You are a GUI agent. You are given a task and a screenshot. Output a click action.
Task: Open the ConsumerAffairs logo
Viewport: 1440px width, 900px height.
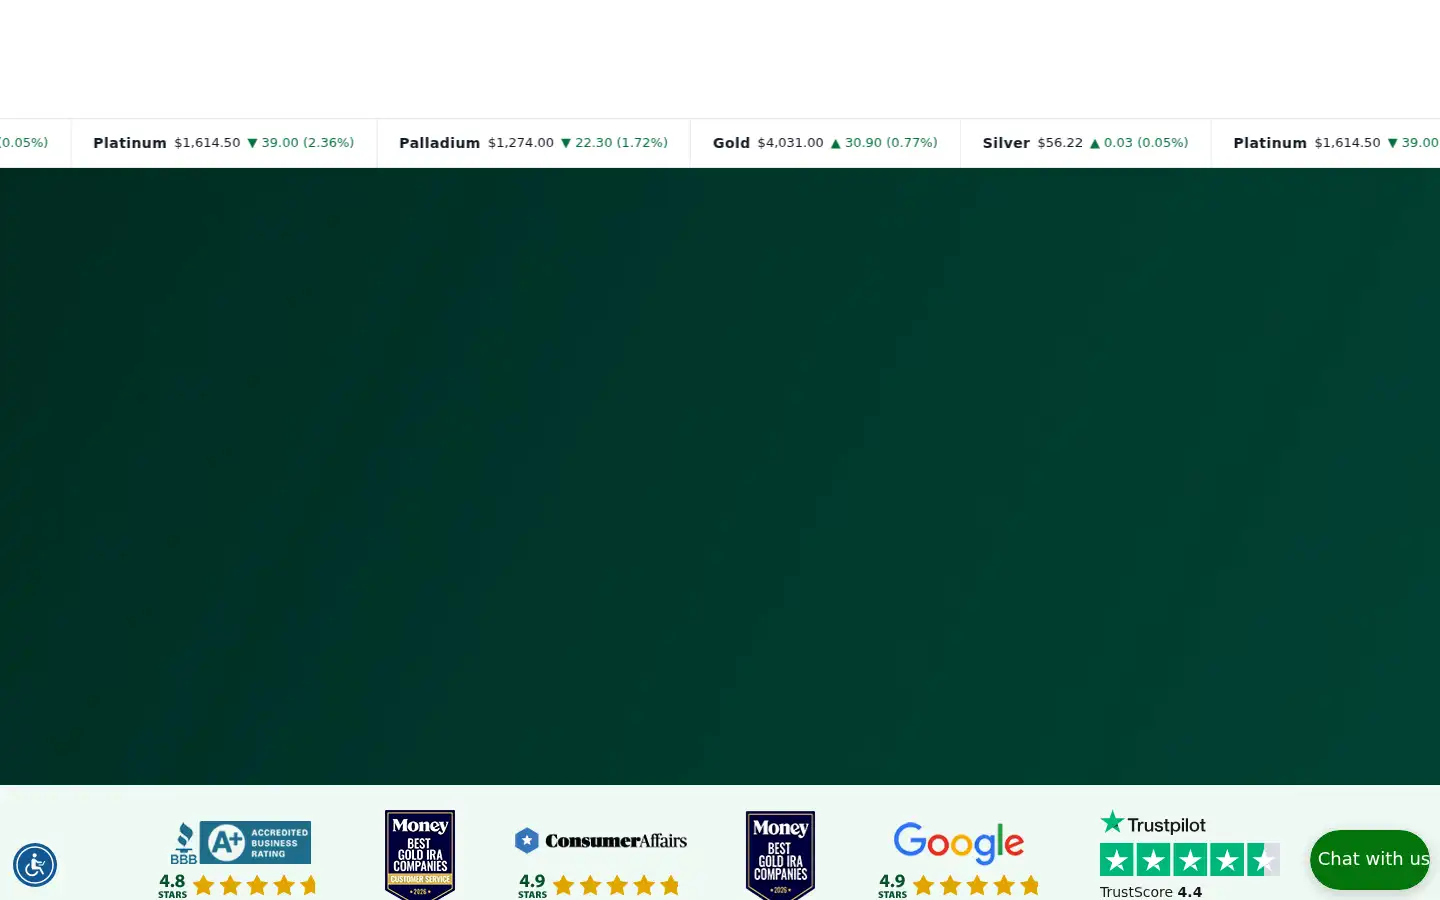(x=601, y=841)
